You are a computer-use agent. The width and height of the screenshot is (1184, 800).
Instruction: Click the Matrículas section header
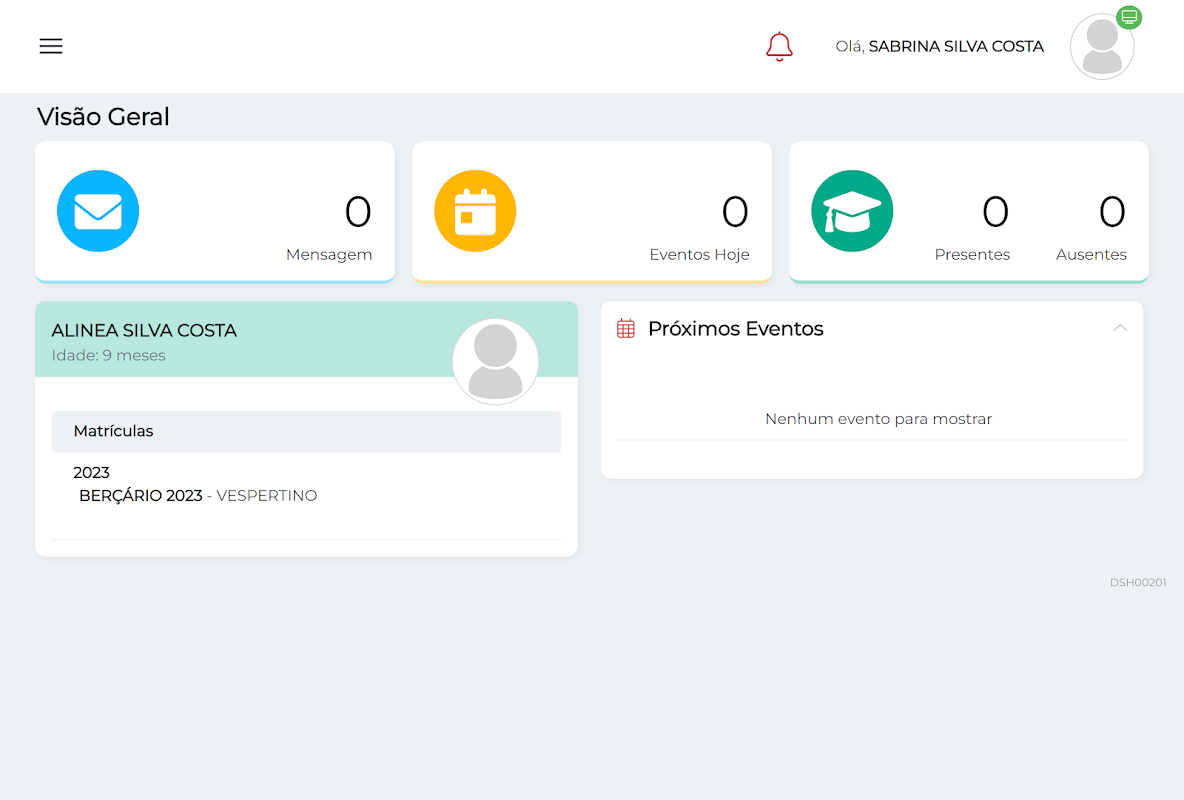click(113, 431)
